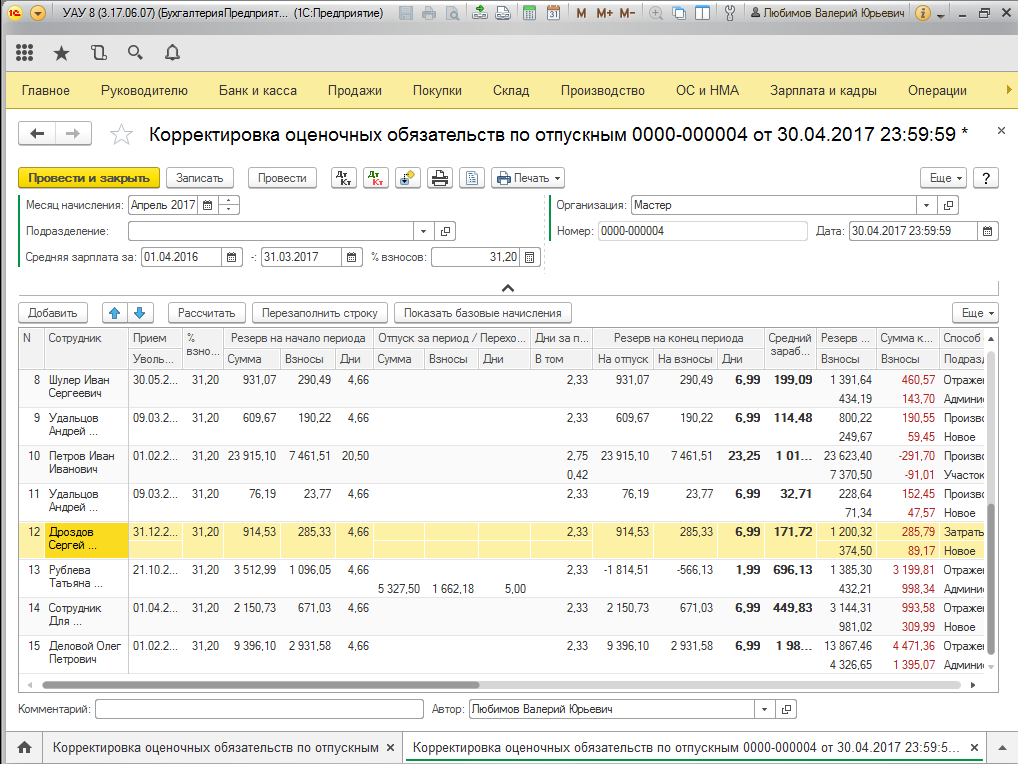Screen dimensions: 1018x764
Task: Open Организация Мастер record
Action: click(x=949, y=205)
